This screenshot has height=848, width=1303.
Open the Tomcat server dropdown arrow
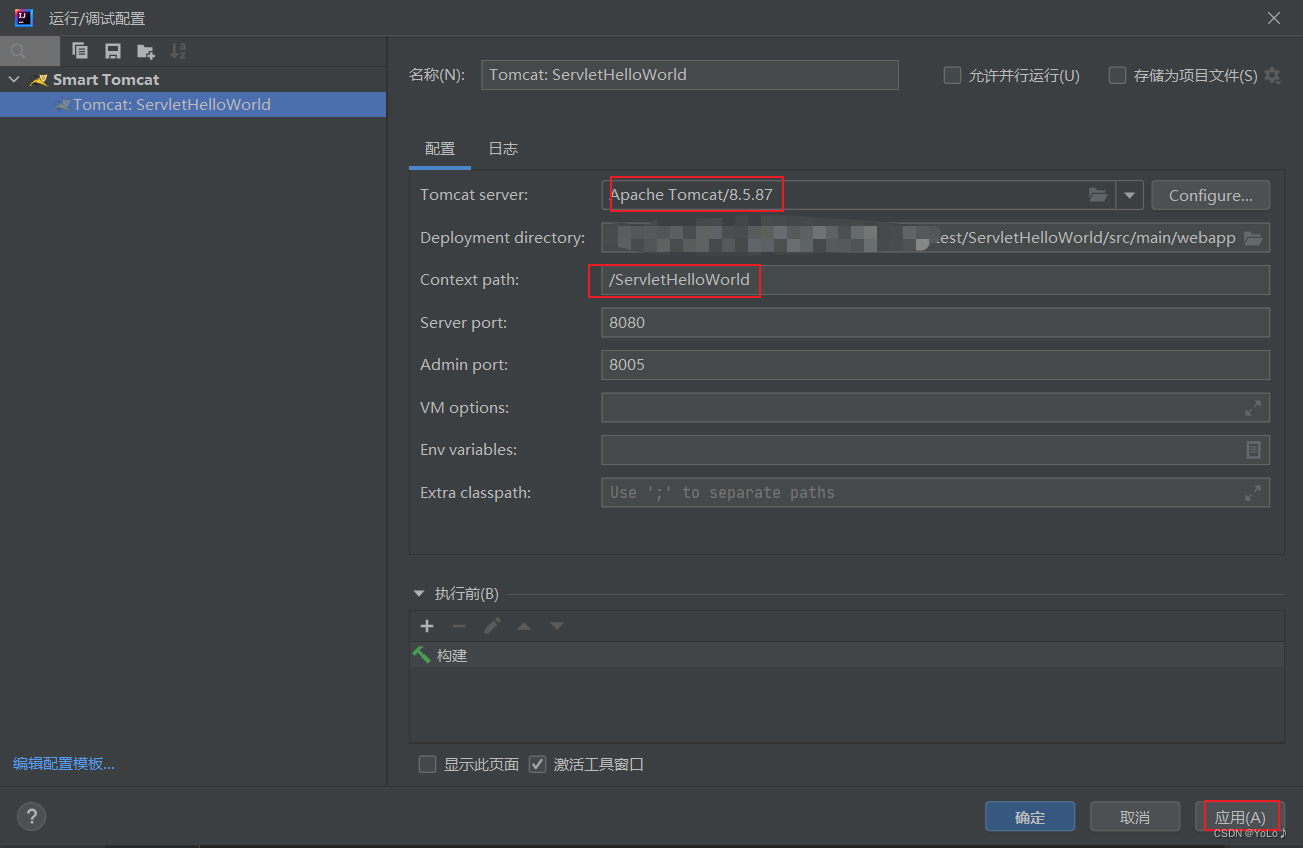(1129, 195)
